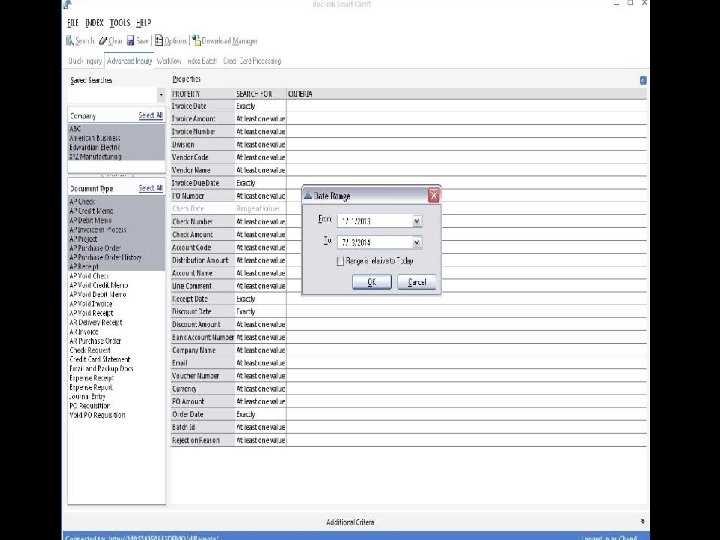Open the Index menu
Viewport: 720px width, 540px height.
click(x=95, y=22)
